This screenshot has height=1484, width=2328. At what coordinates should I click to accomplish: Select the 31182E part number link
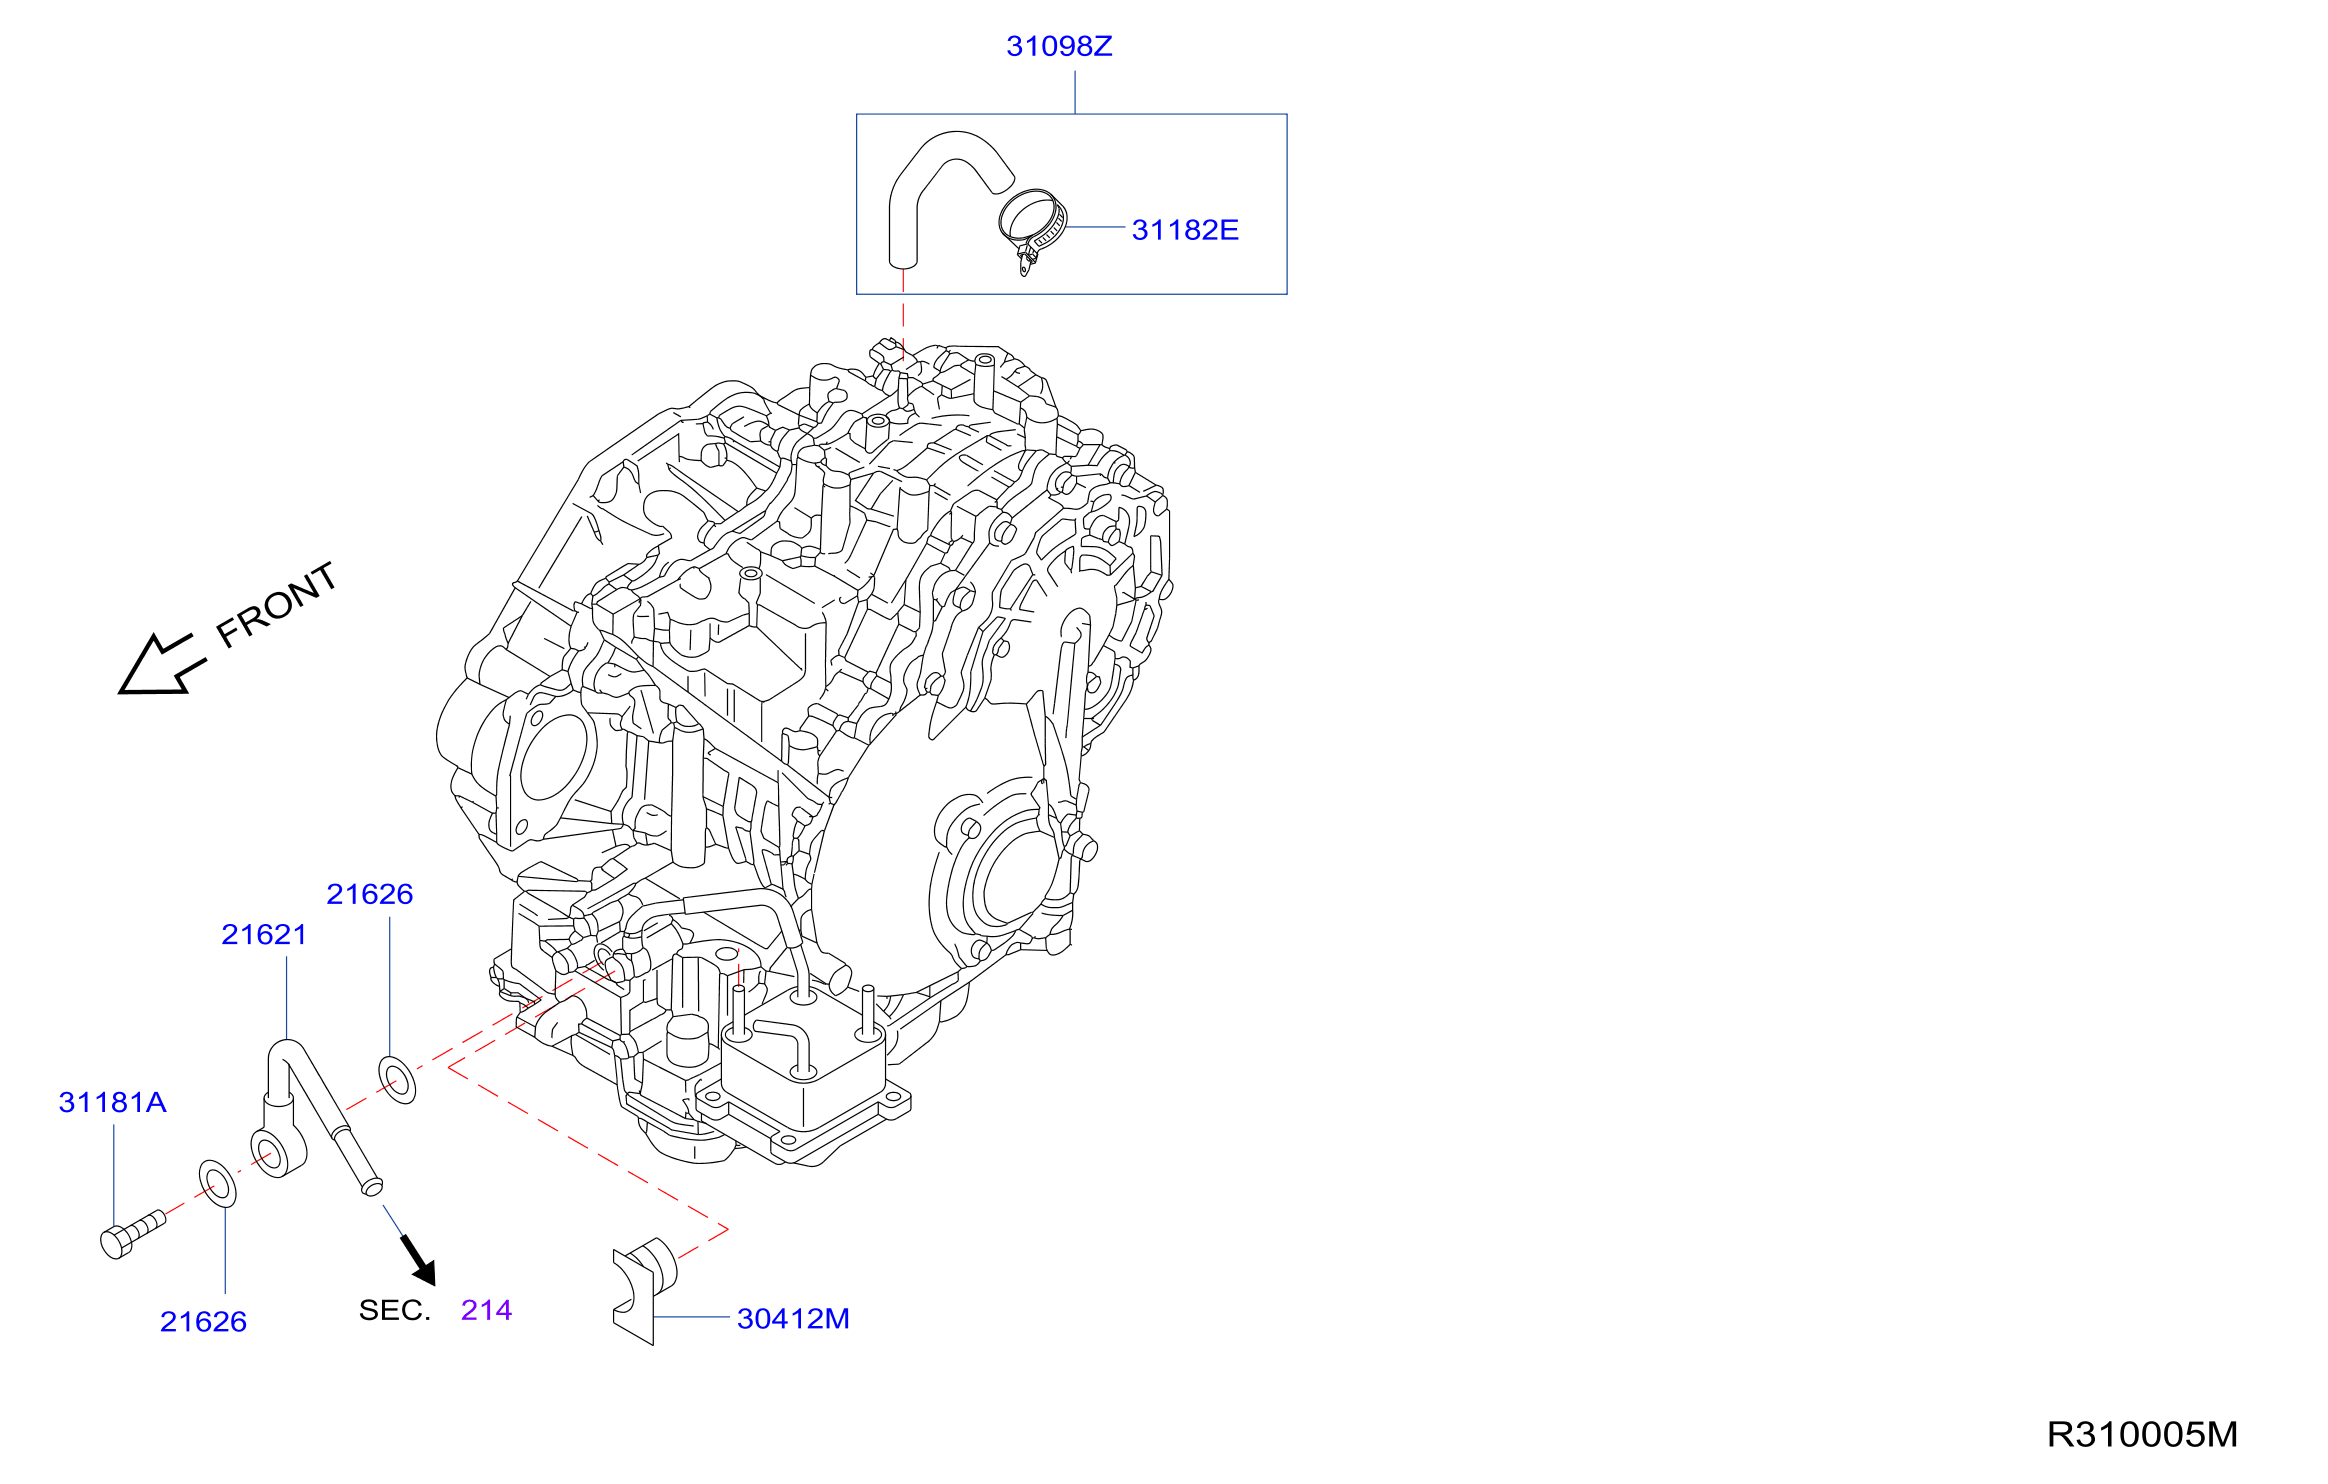pos(1185,230)
